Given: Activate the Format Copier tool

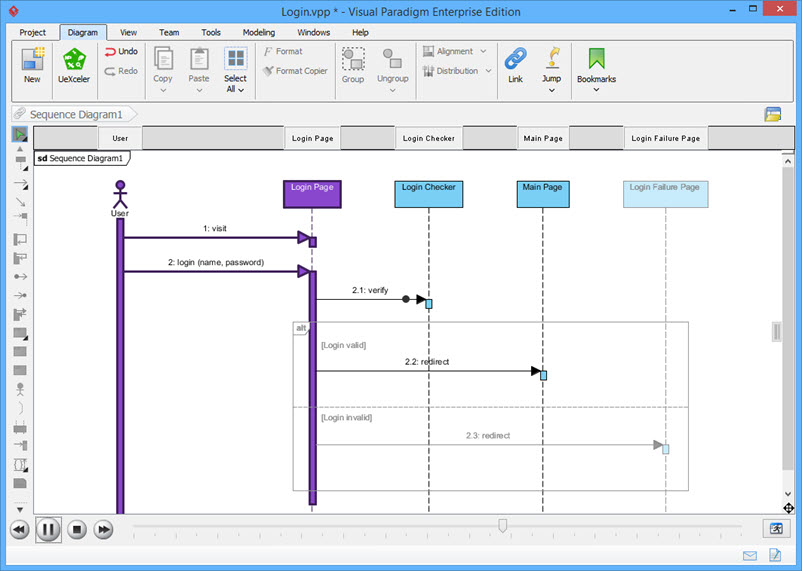Looking at the screenshot, I should pos(295,71).
